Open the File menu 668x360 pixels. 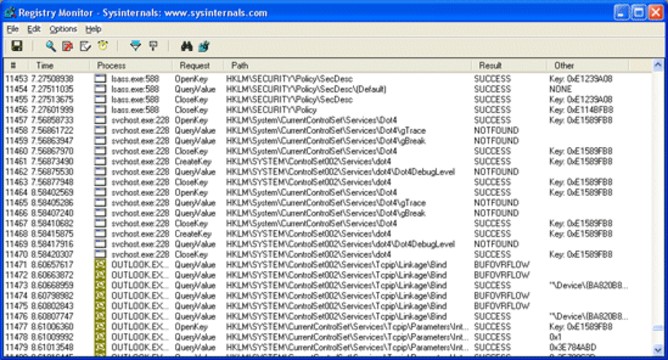[x=12, y=29]
